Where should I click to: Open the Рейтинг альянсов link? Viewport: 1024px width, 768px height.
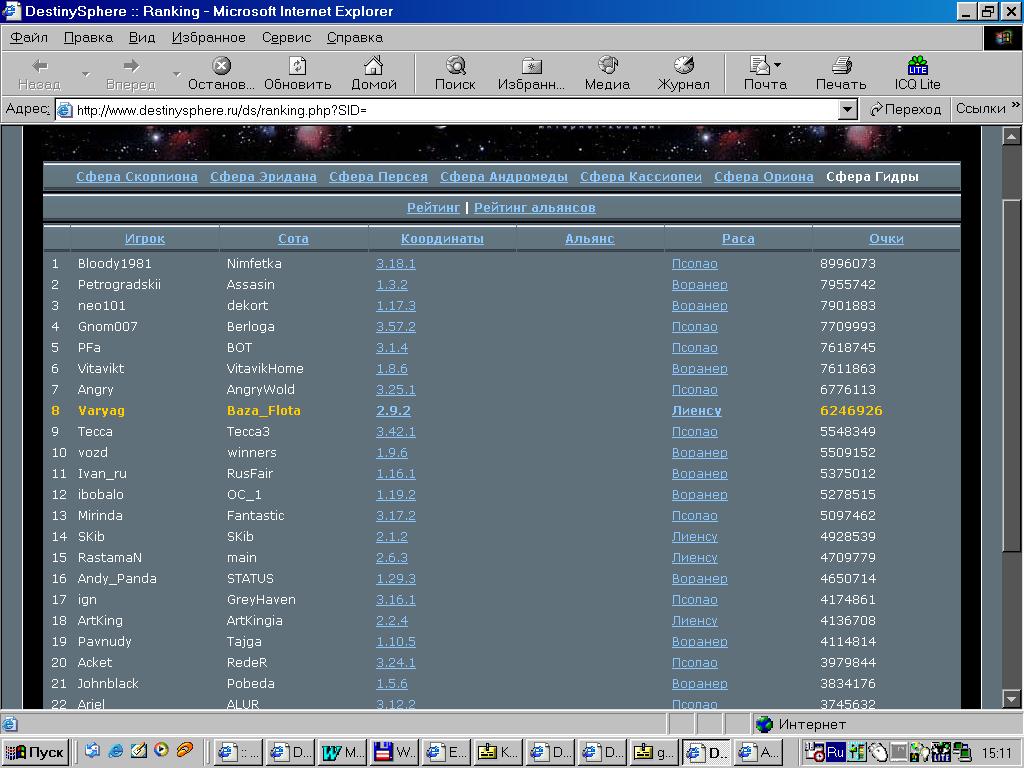pyautogui.click(x=534, y=208)
